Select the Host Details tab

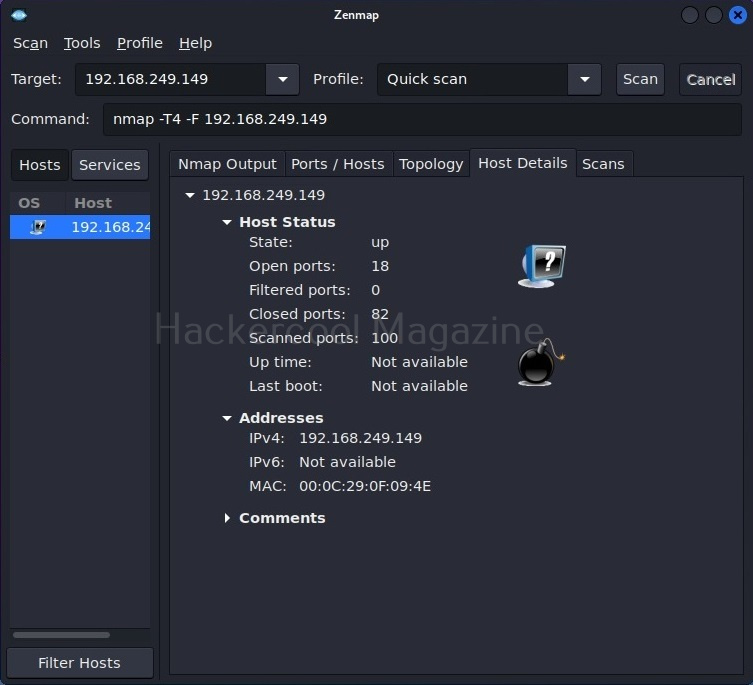tap(522, 163)
